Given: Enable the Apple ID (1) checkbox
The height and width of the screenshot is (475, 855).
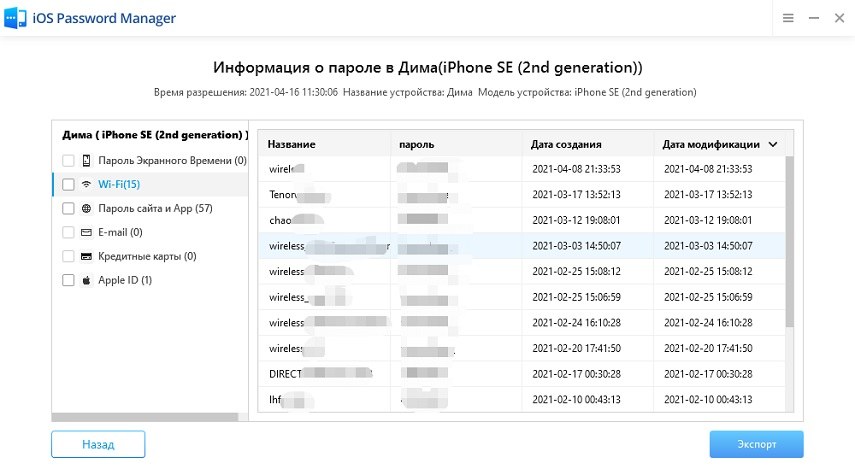Looking at the screenshot, I should pyautogui.click(x=68, y=280).
